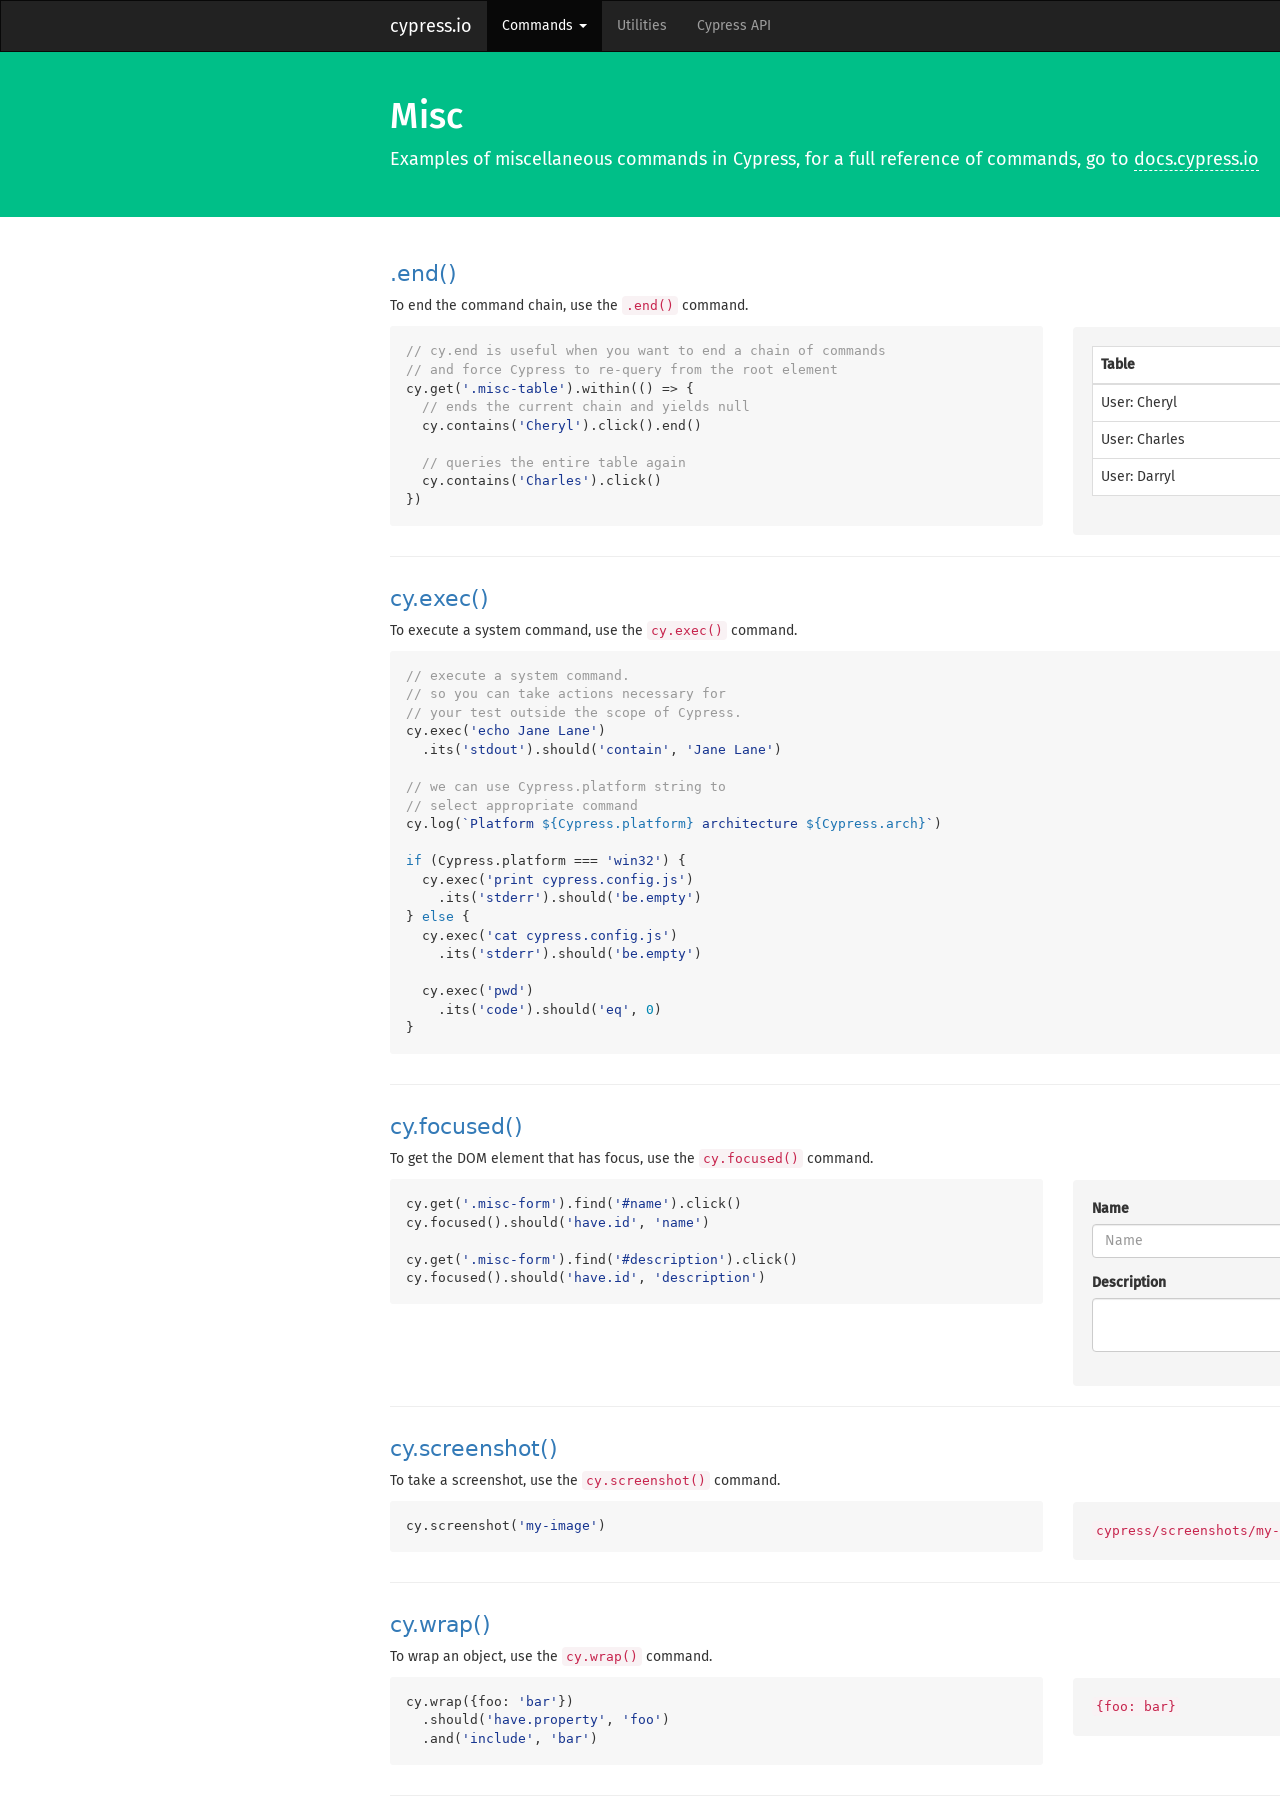Open the Cypress API page
This screenshot has height=1816, width=1280.
coord(734,26)
